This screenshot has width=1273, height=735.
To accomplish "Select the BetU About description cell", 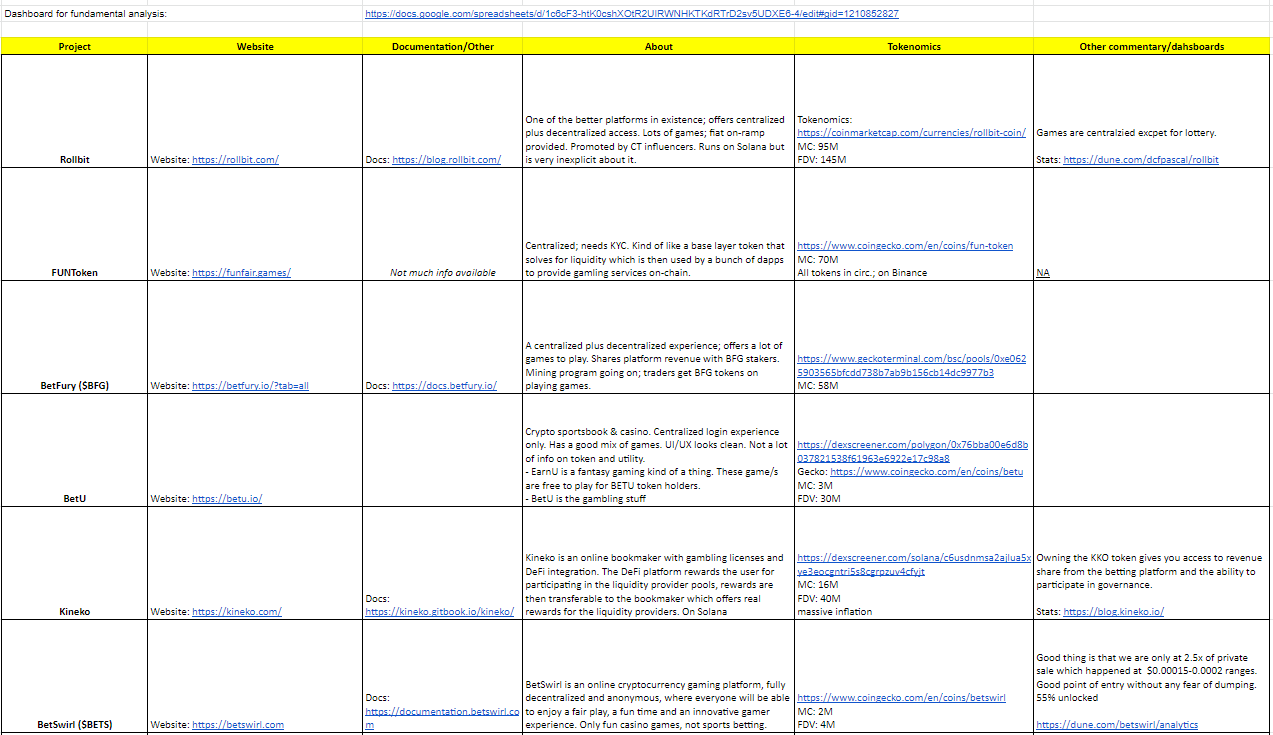I will pos(659,450).
